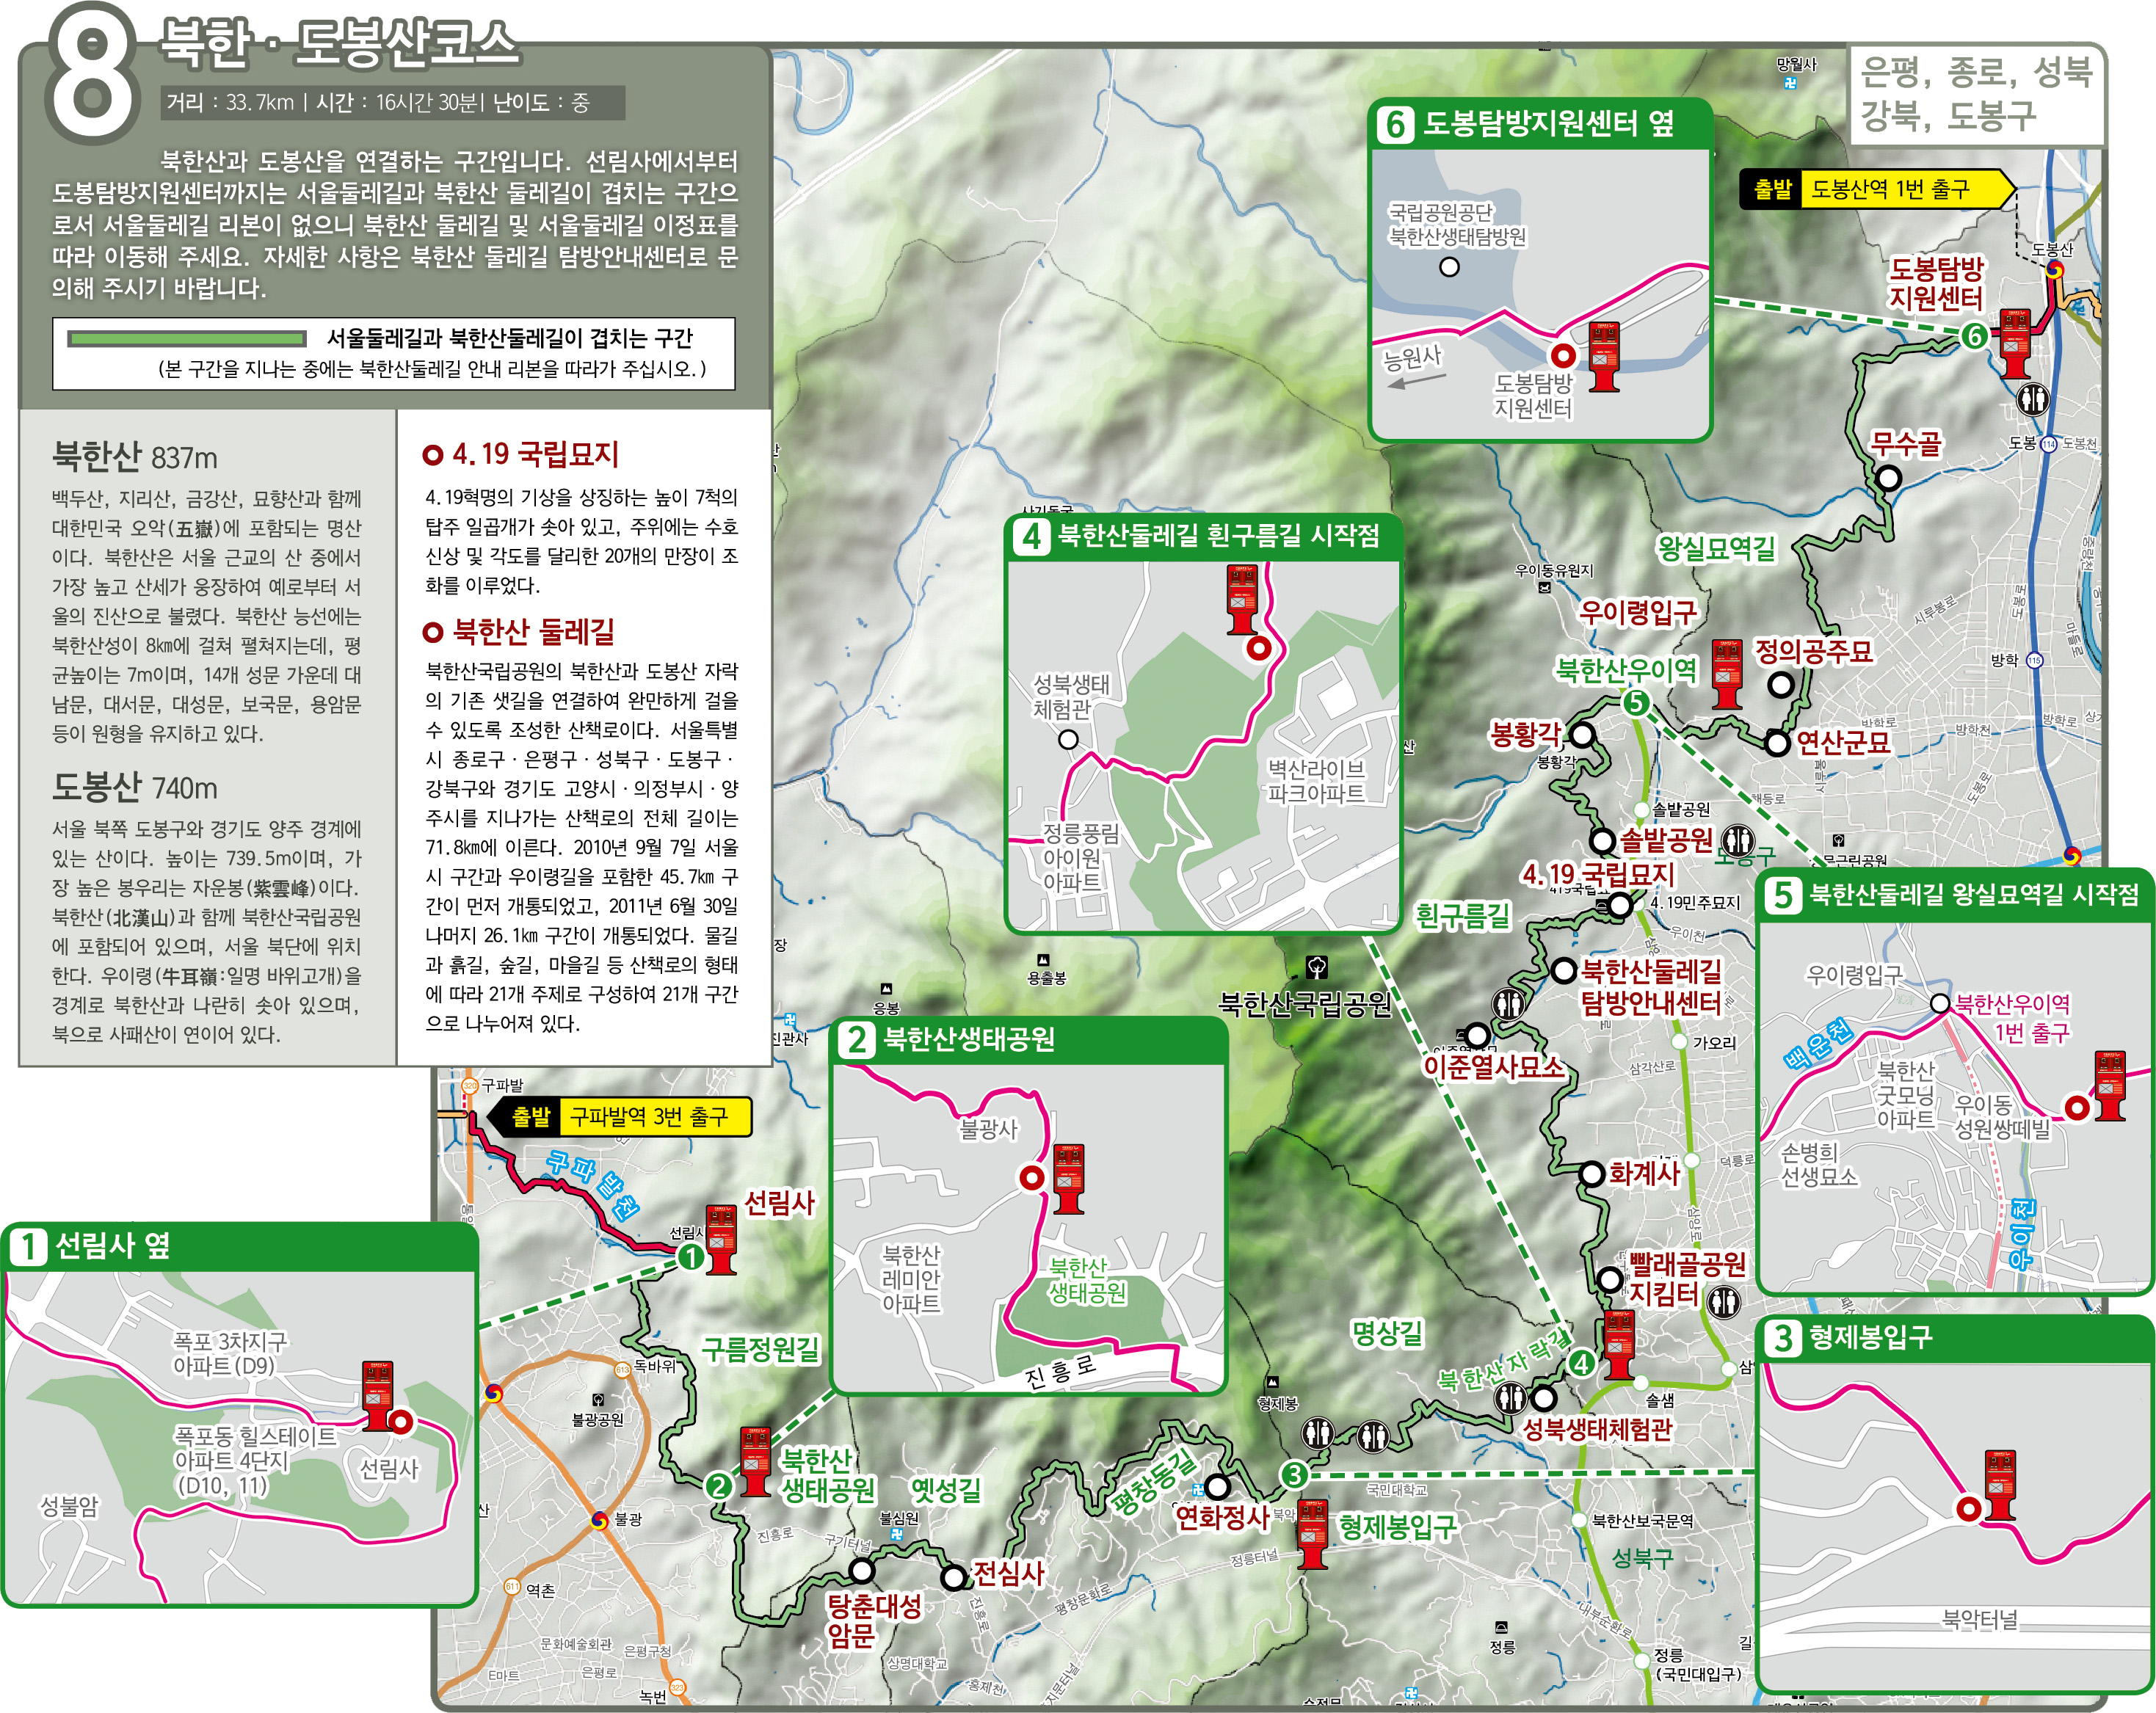
Task: Click the green number 3 marker above 형제봉입구
Action: click(x=1294, y=1475)
